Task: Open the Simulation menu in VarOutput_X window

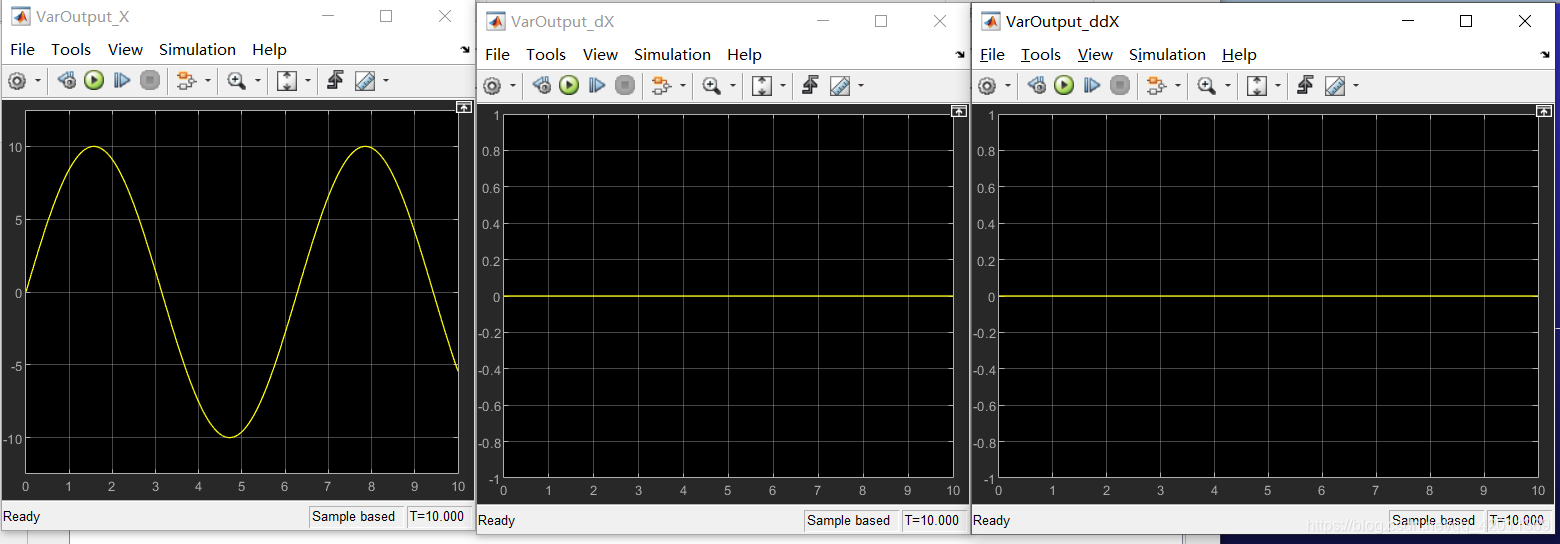Action: point(197,49)
